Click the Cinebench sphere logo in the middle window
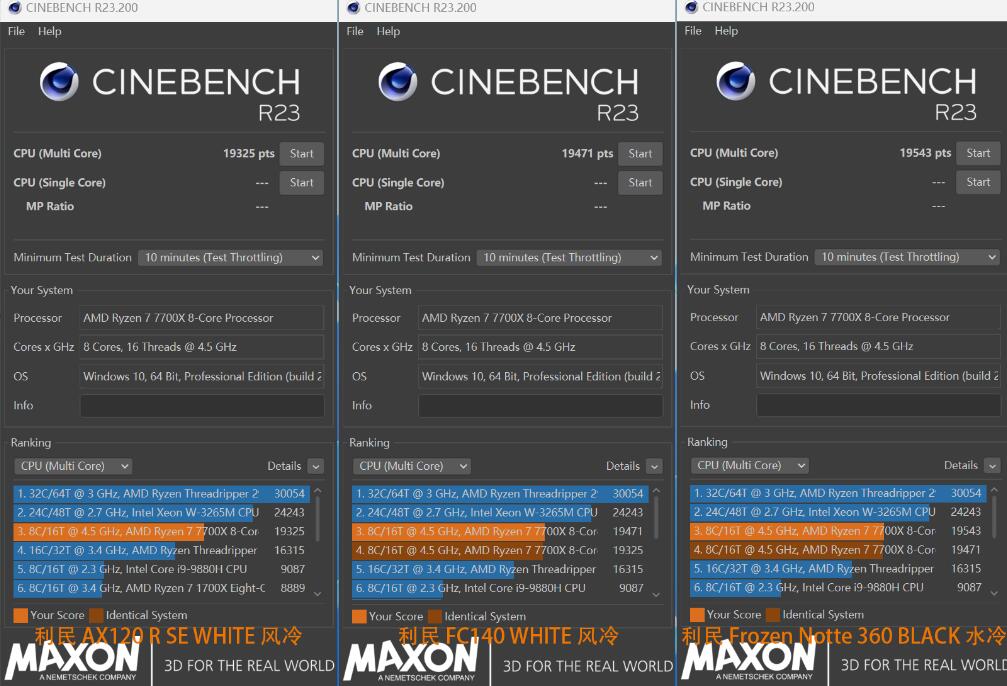 (x=398, y=82)
